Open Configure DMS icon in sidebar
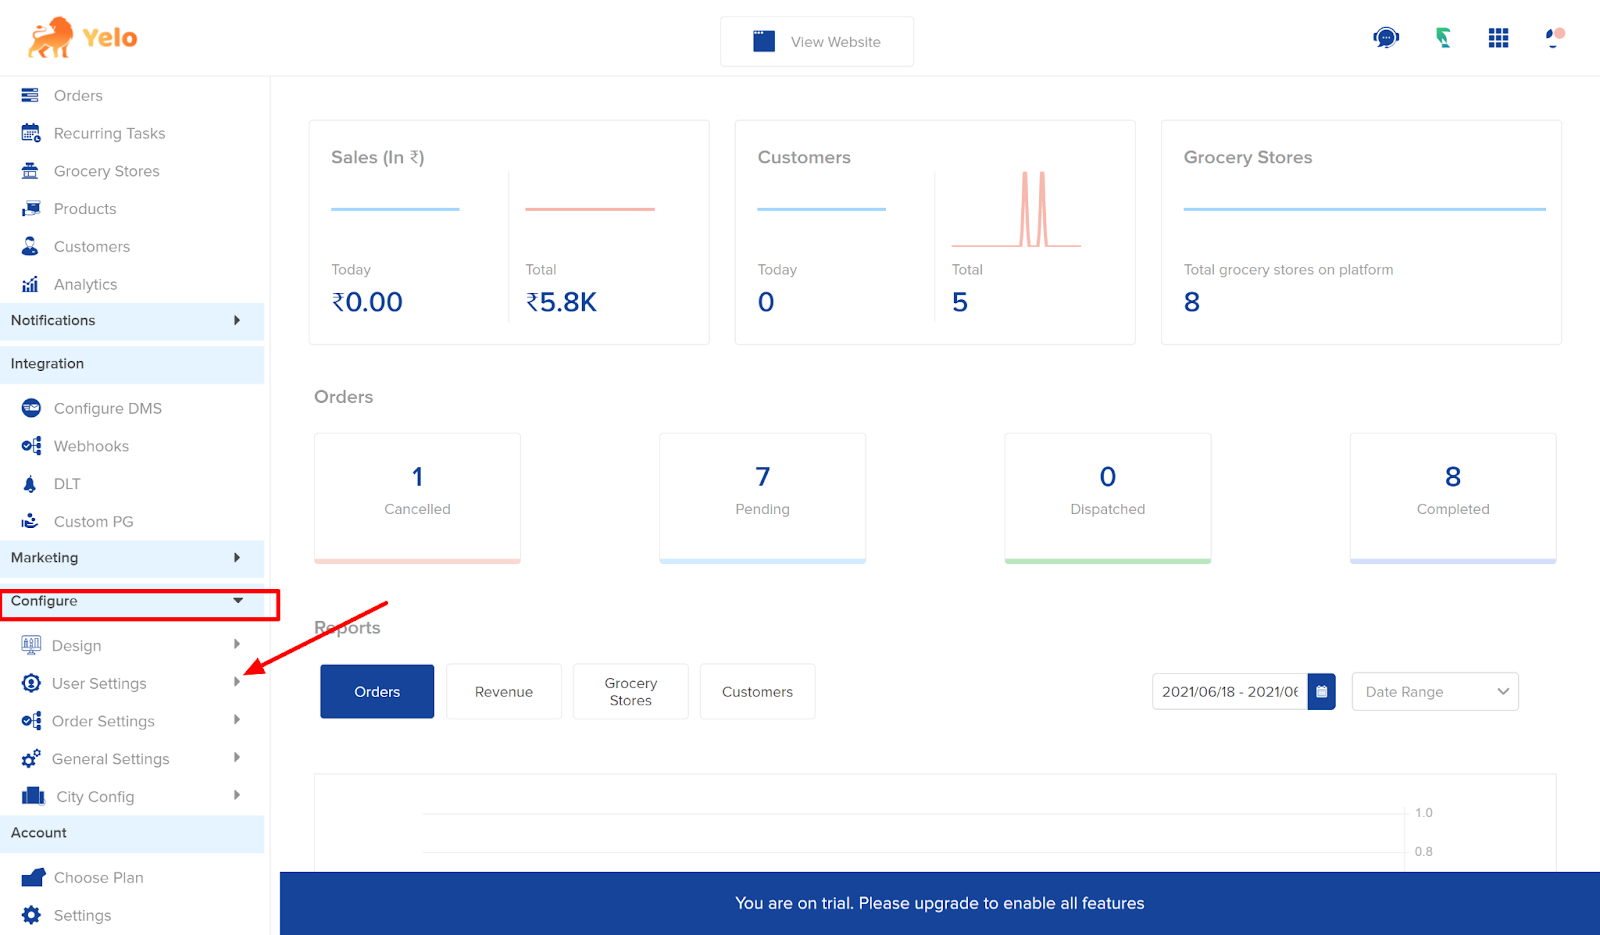 (32, 408)
